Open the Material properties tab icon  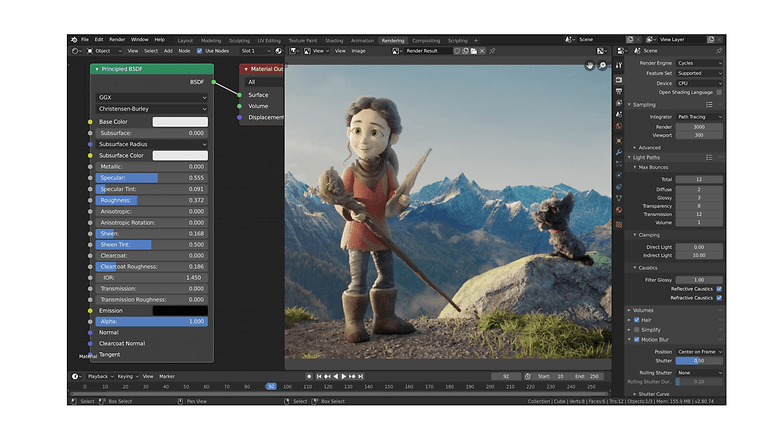(619, 210)
